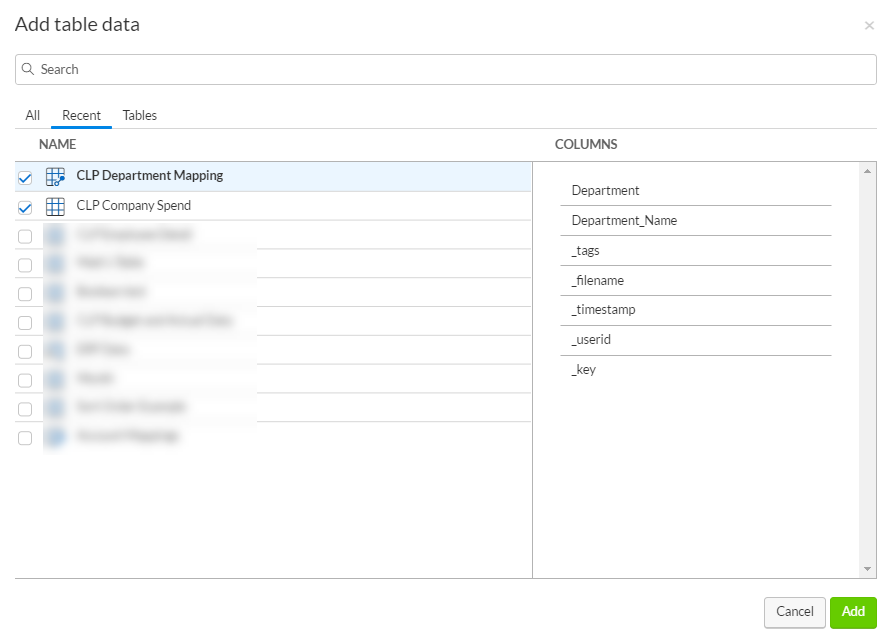Check the checkbox on the bottom table row
Viewport: 893px width, 642px height.
point(25,438)
